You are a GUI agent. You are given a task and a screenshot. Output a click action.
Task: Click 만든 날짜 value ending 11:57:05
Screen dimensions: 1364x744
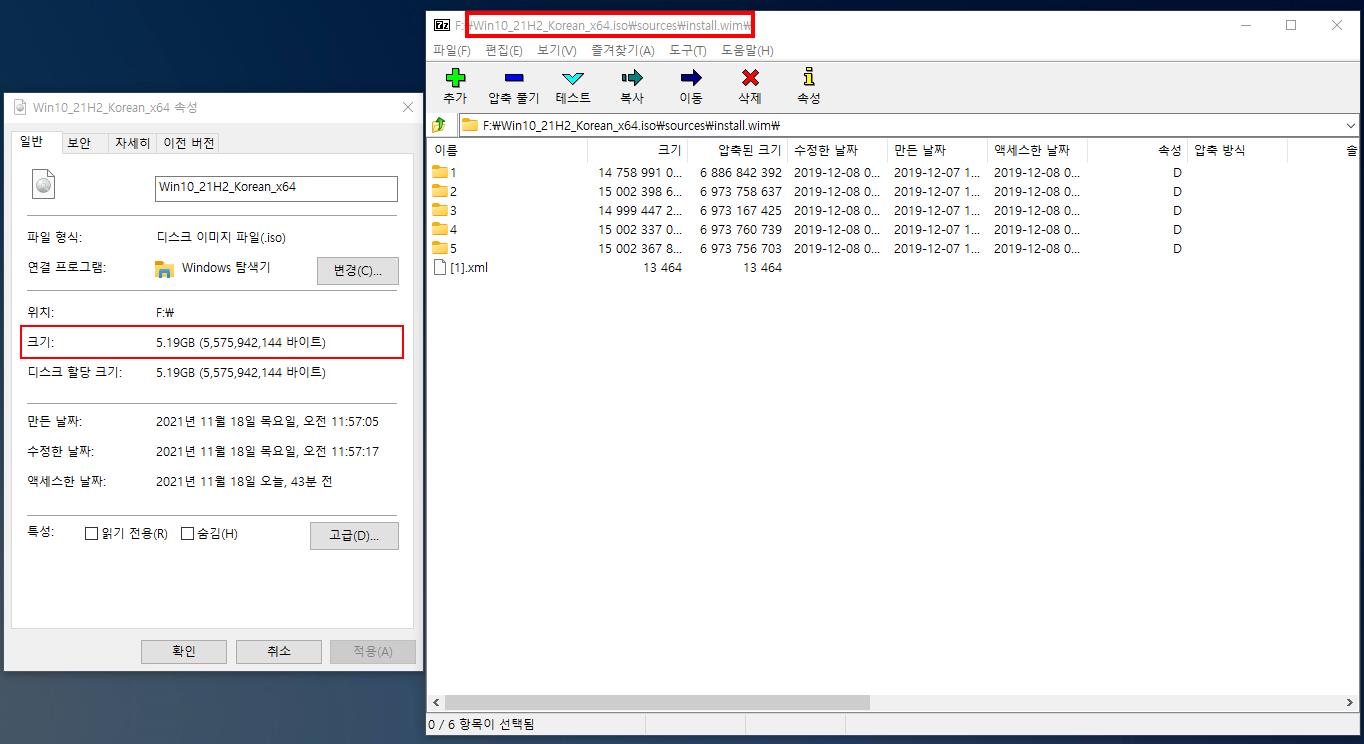click(267, 422)
